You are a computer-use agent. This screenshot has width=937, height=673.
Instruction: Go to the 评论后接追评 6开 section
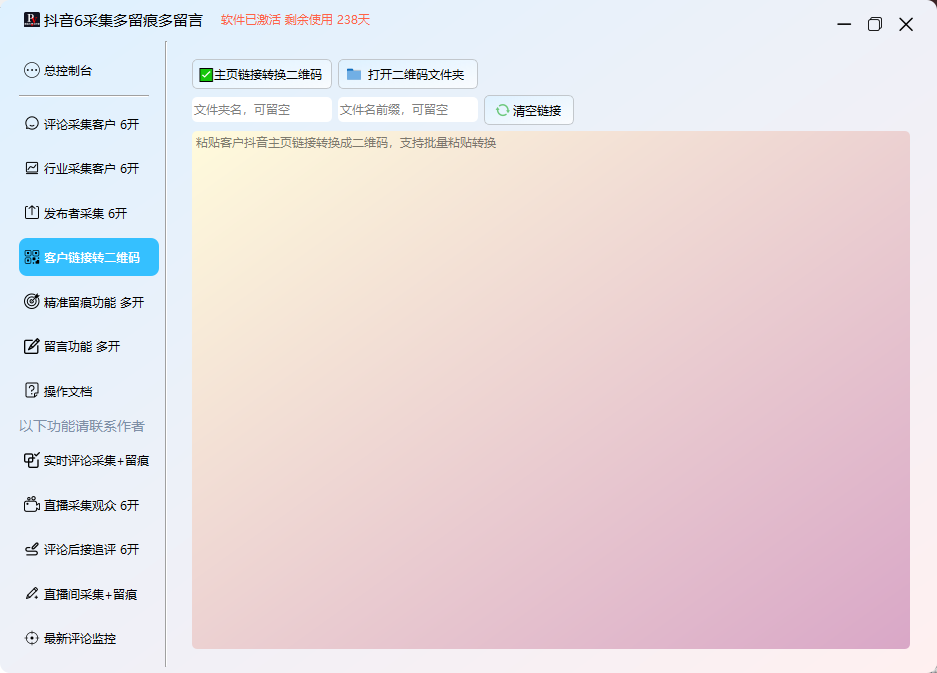pos(90,549)
